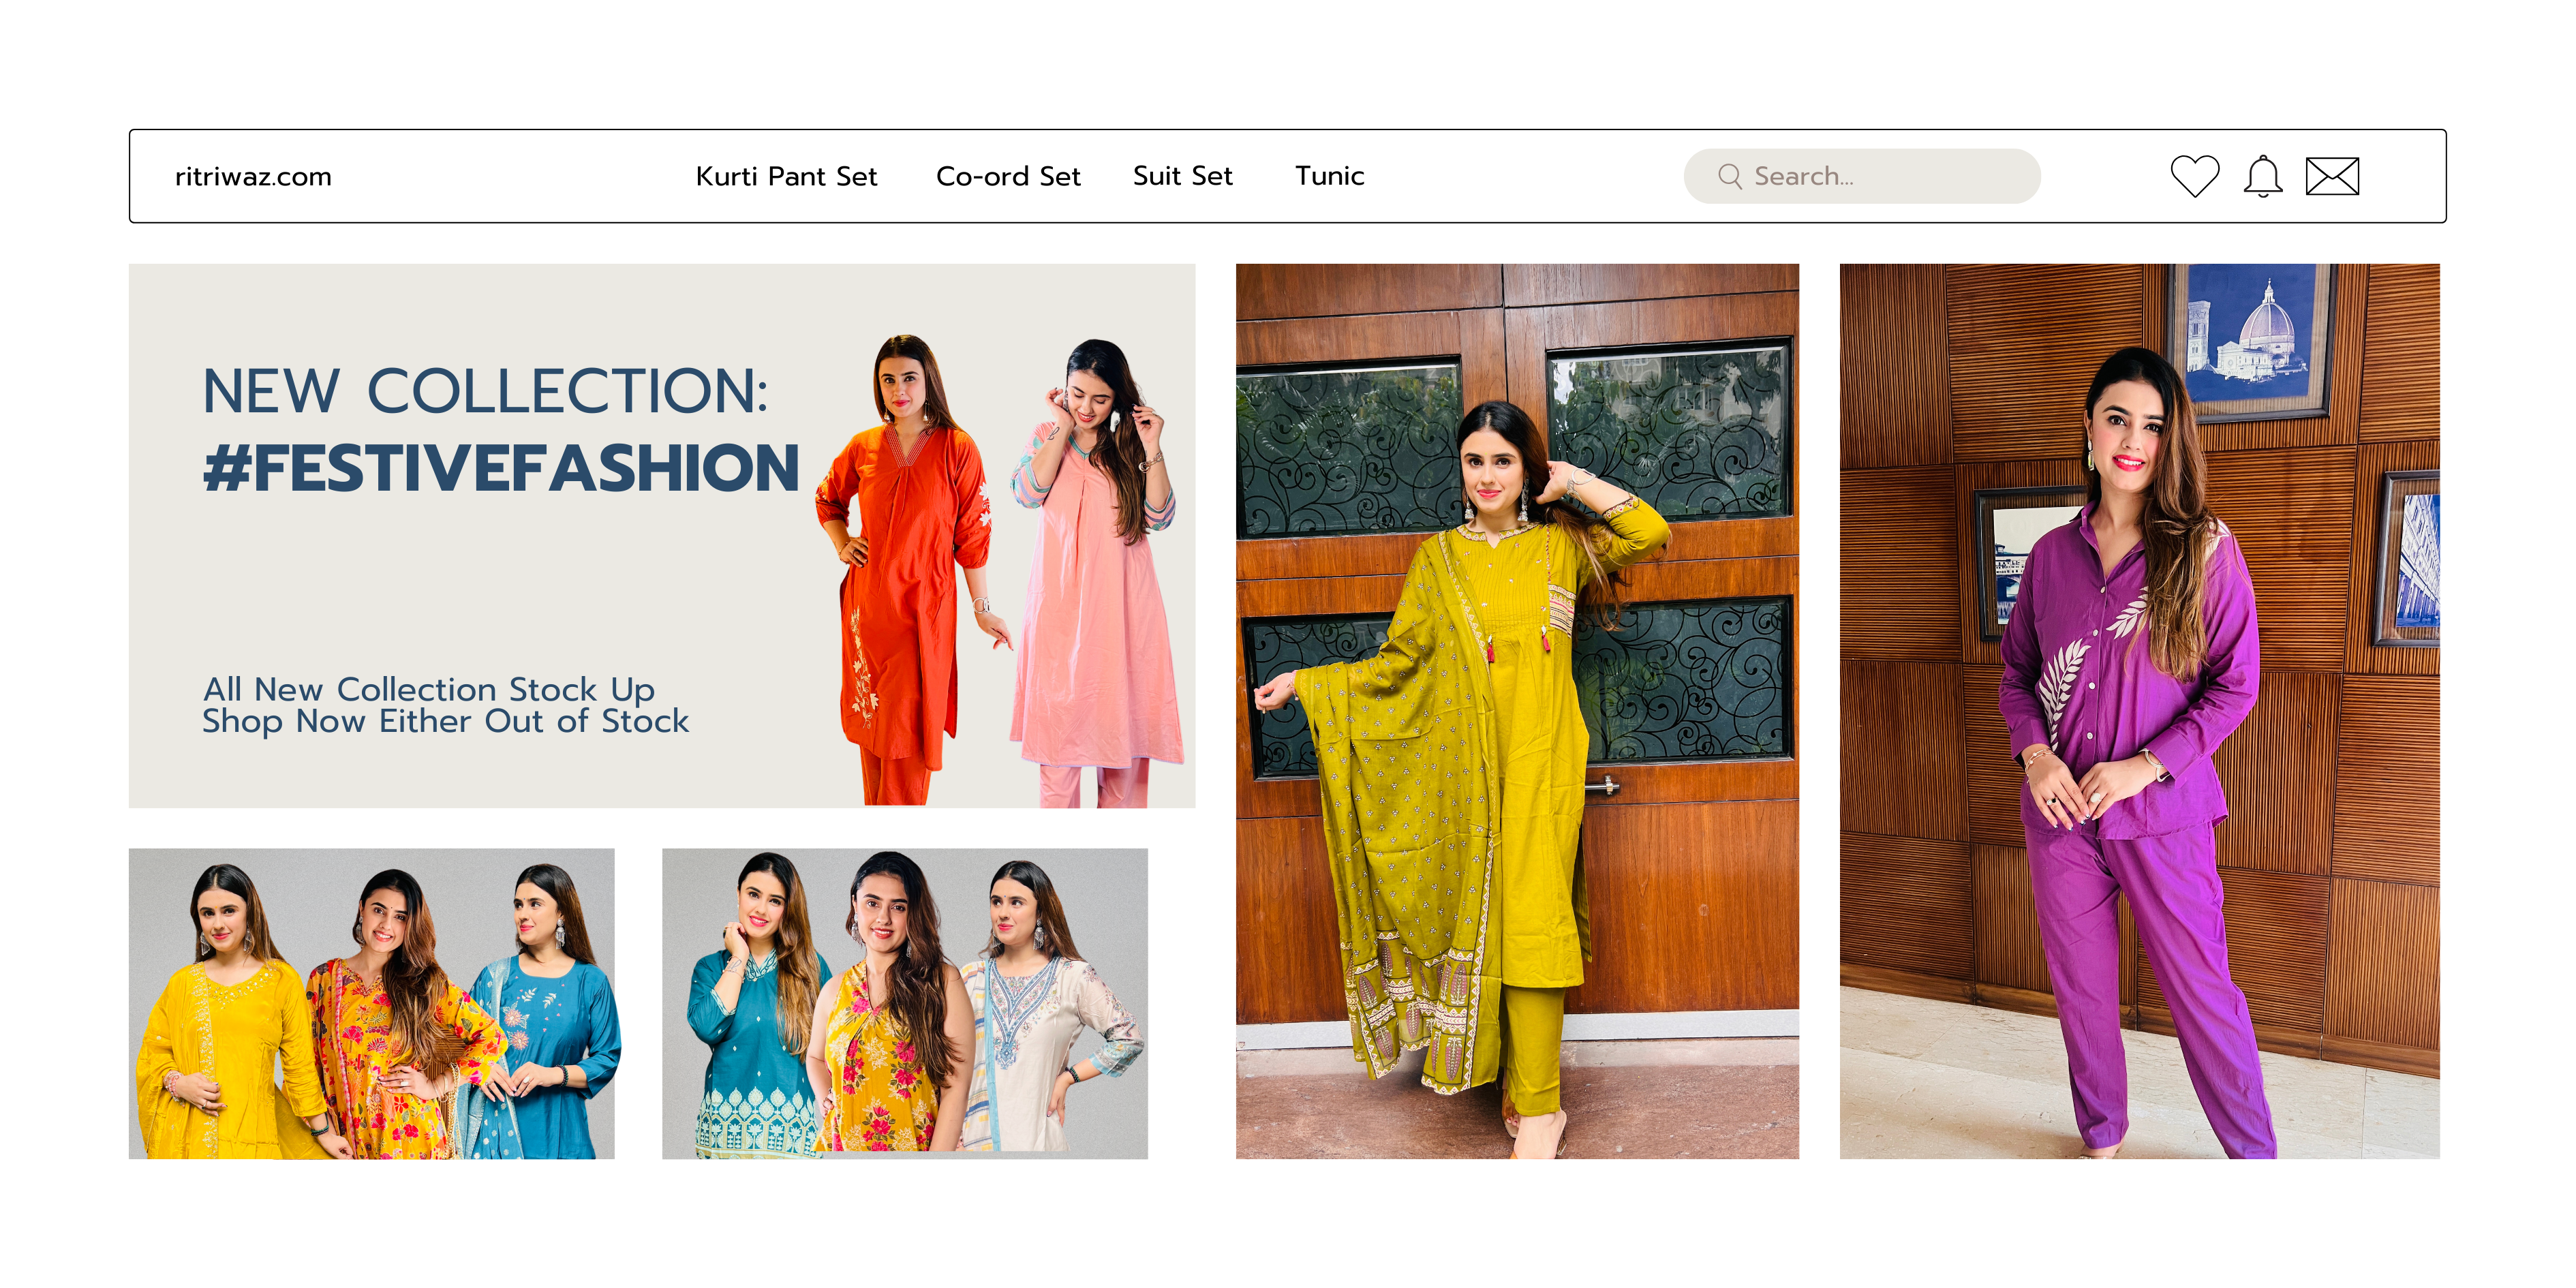Open the Kurti Pant Set menu

coord(786,176)
